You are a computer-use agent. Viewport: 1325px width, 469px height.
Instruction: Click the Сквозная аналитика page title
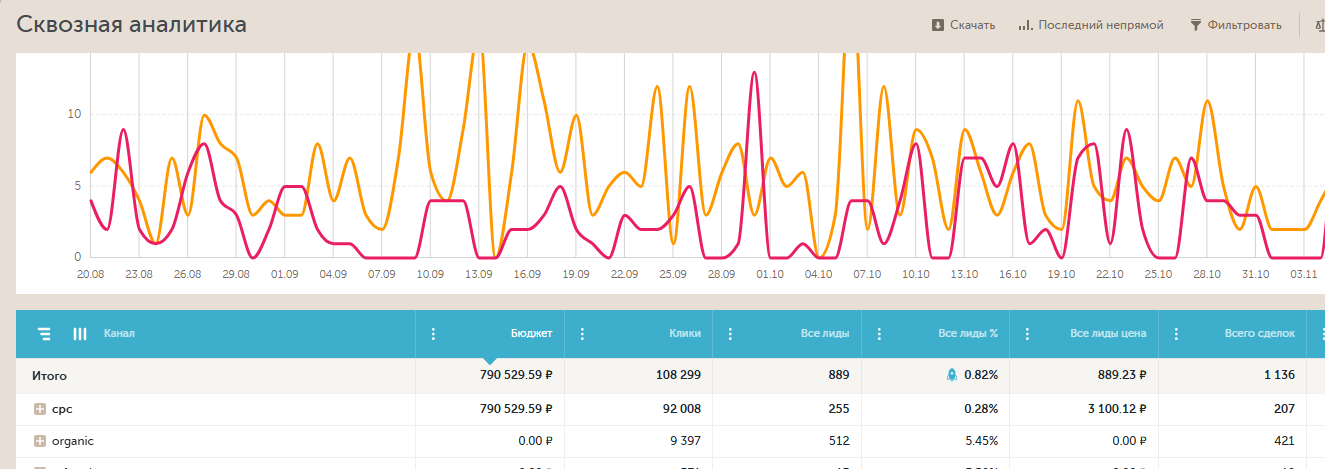(131, 25)
